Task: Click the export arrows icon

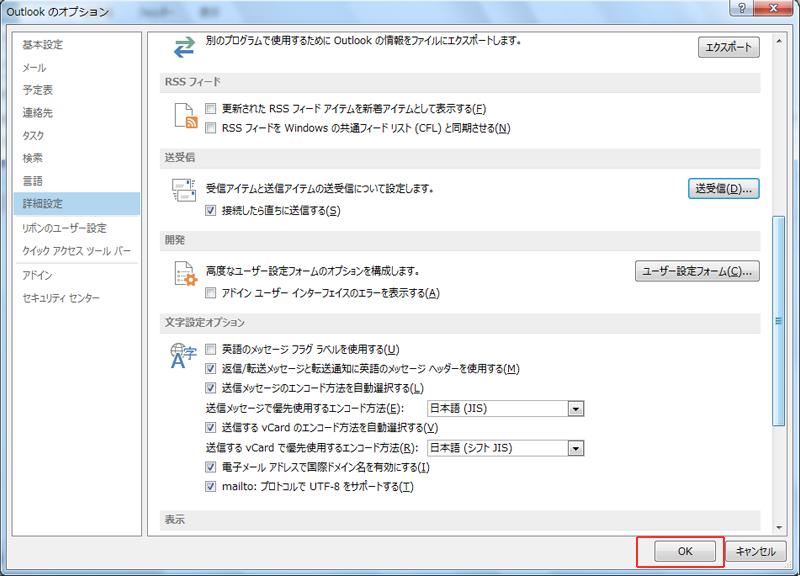Action: [184, 47]
